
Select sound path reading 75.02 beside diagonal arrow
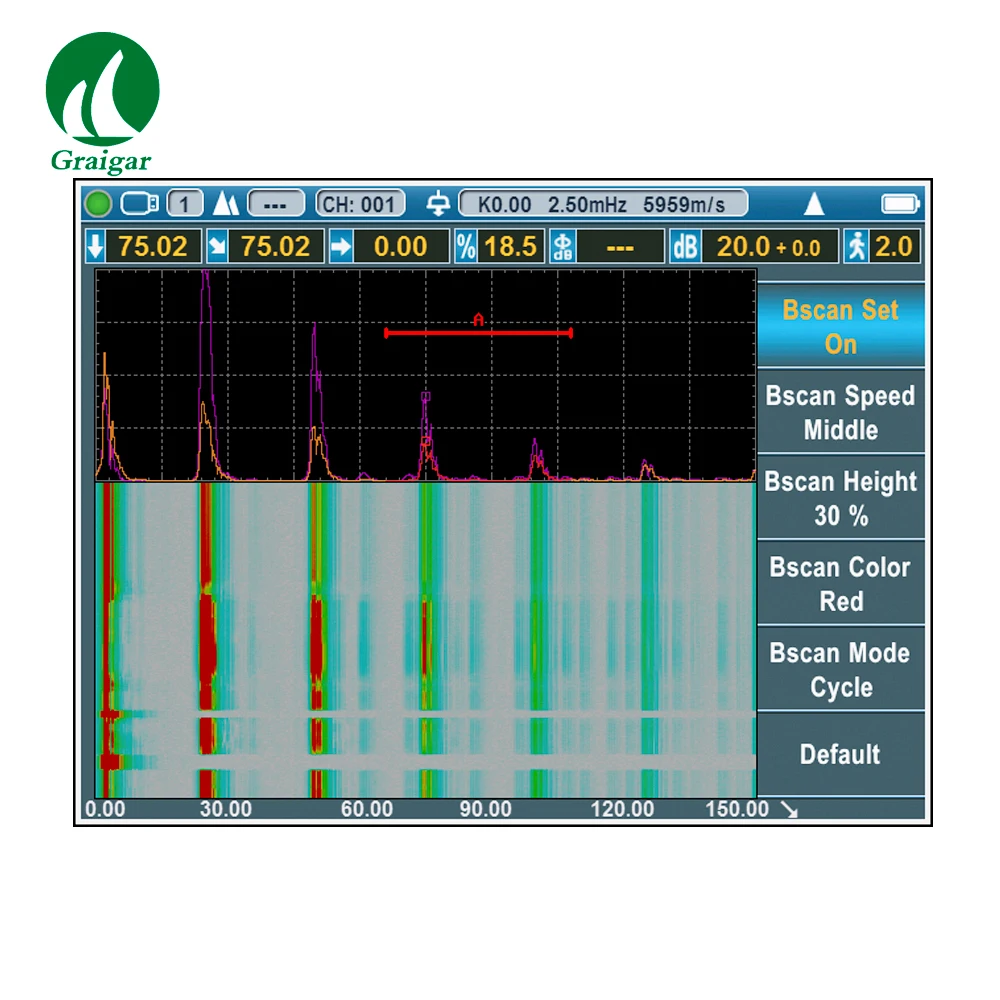coord(276,246)
